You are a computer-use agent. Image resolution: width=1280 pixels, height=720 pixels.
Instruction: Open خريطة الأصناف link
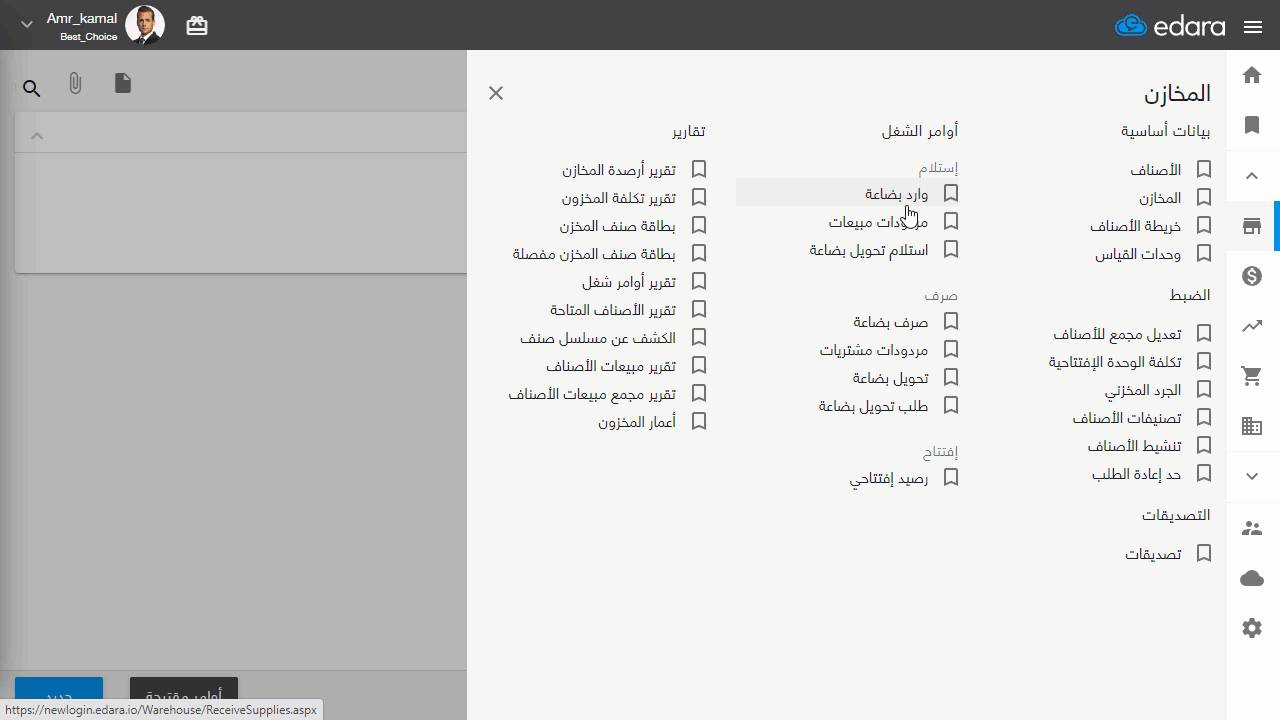[x=1136, y=227]
